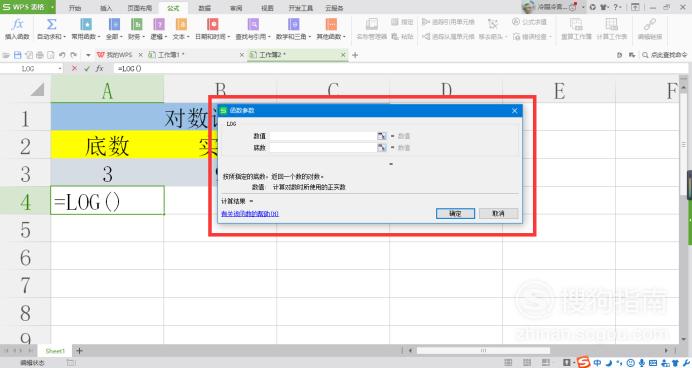Confirm formula with green checkmark icon
Screen dimensions: 692x368
pos(86,68)
